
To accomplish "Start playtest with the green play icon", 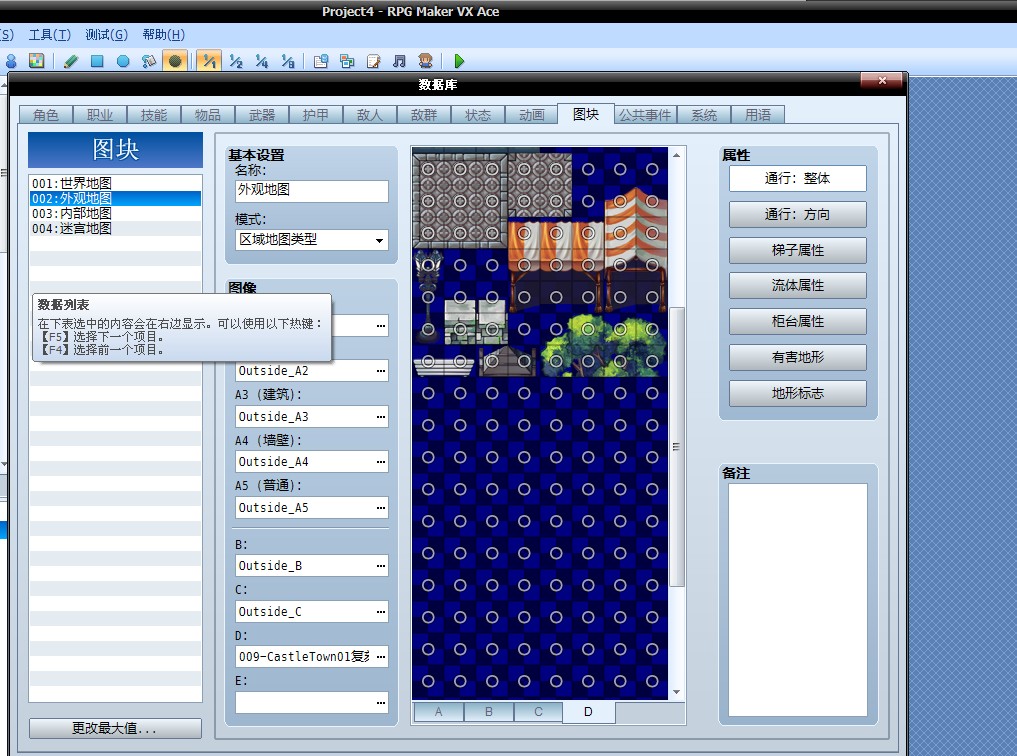I will click(459, 61).
